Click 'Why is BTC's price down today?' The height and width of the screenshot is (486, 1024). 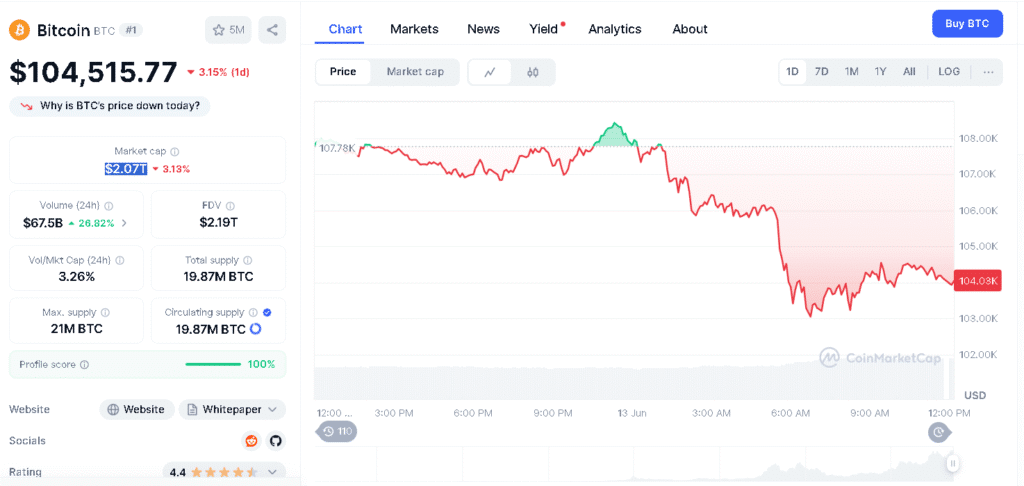tap(110, 106)
